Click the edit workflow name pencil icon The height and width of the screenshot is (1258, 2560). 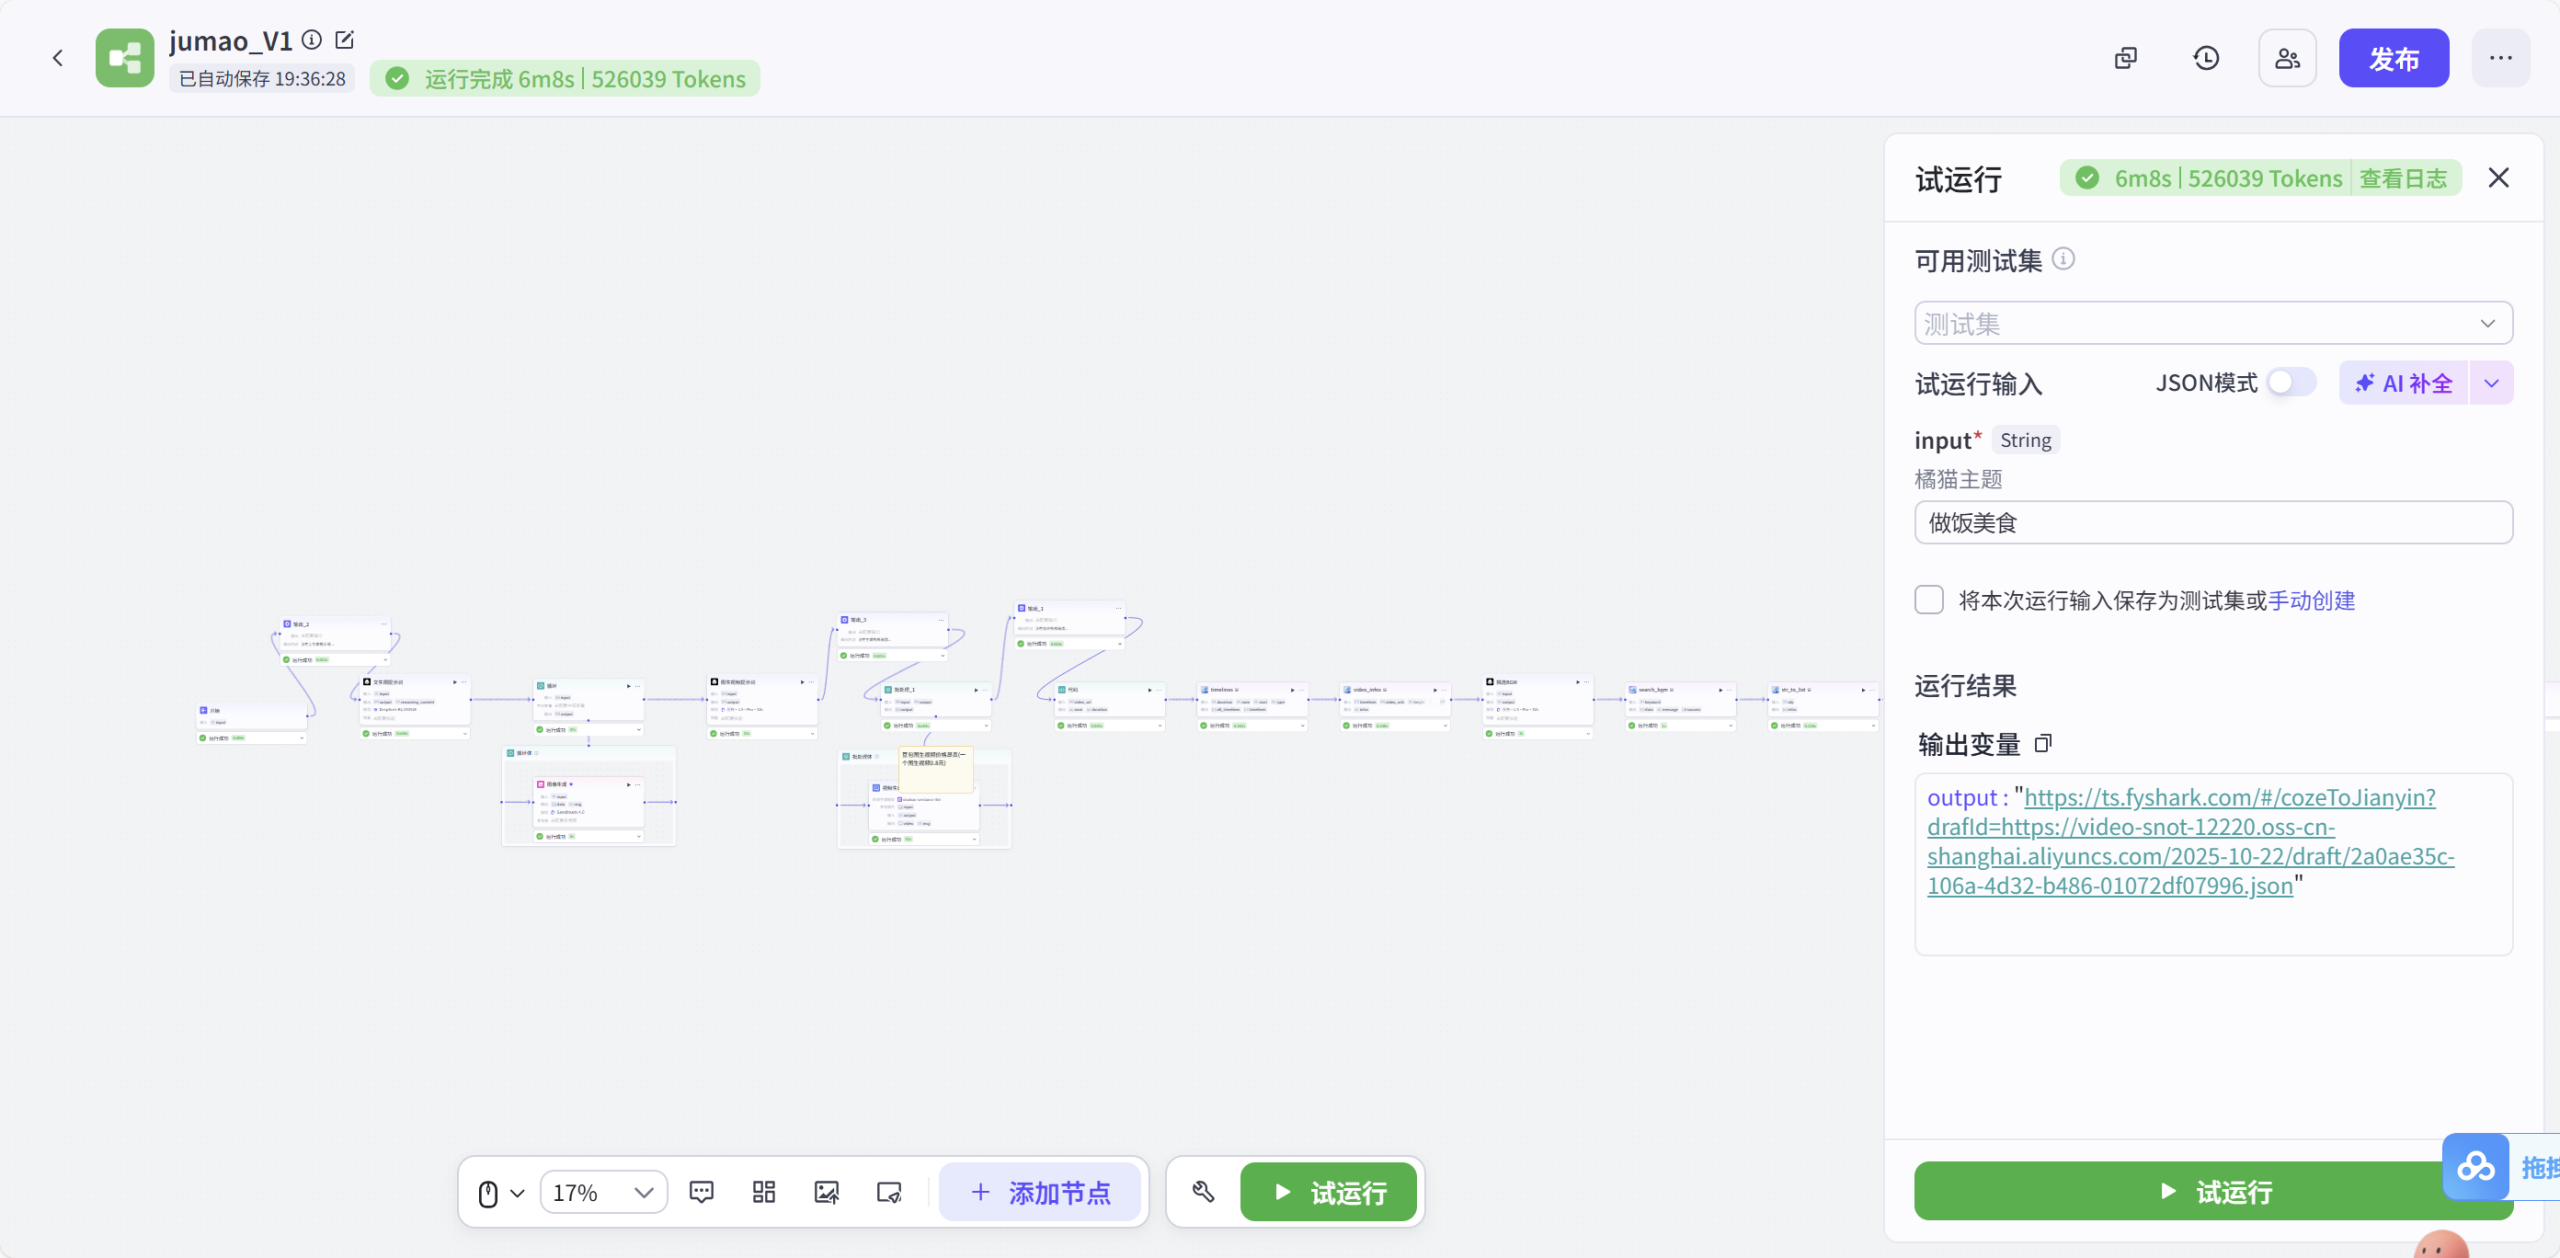coord(344,40)
